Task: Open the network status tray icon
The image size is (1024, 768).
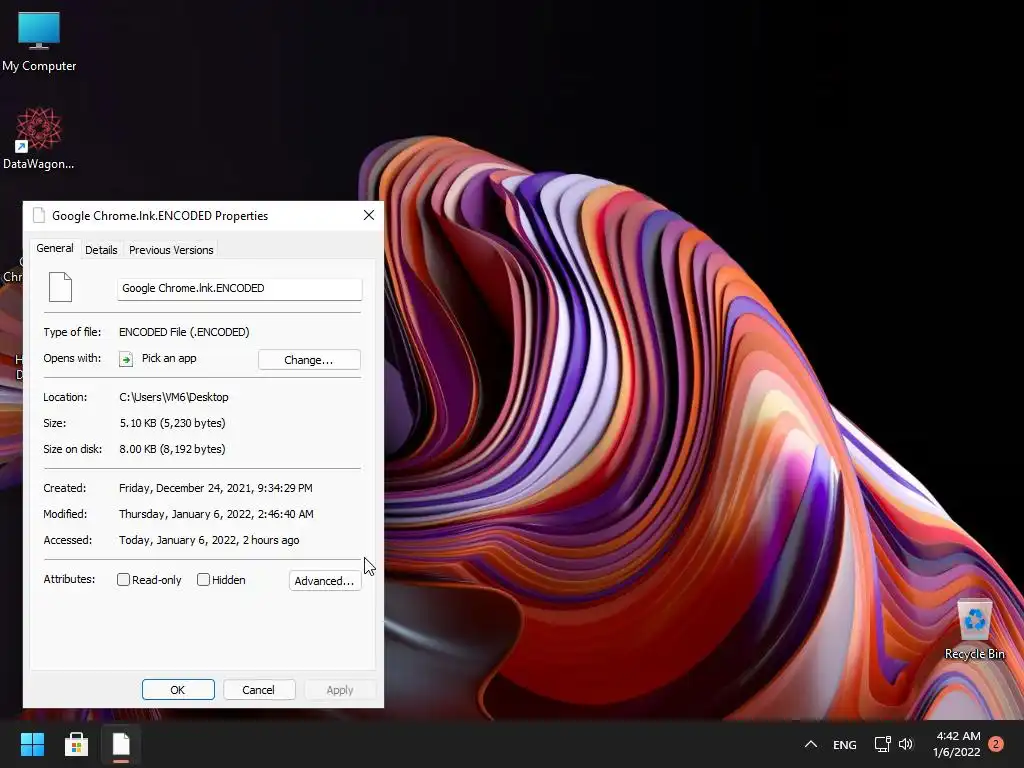Action: (882, 744)
